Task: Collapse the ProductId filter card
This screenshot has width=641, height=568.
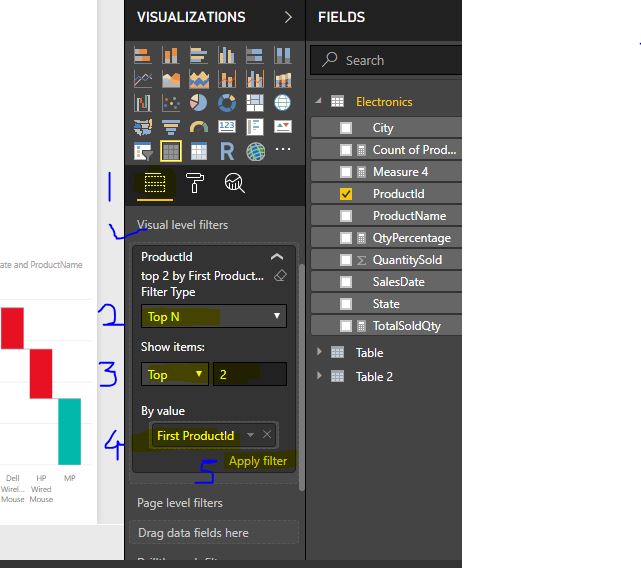Action: 277,257
